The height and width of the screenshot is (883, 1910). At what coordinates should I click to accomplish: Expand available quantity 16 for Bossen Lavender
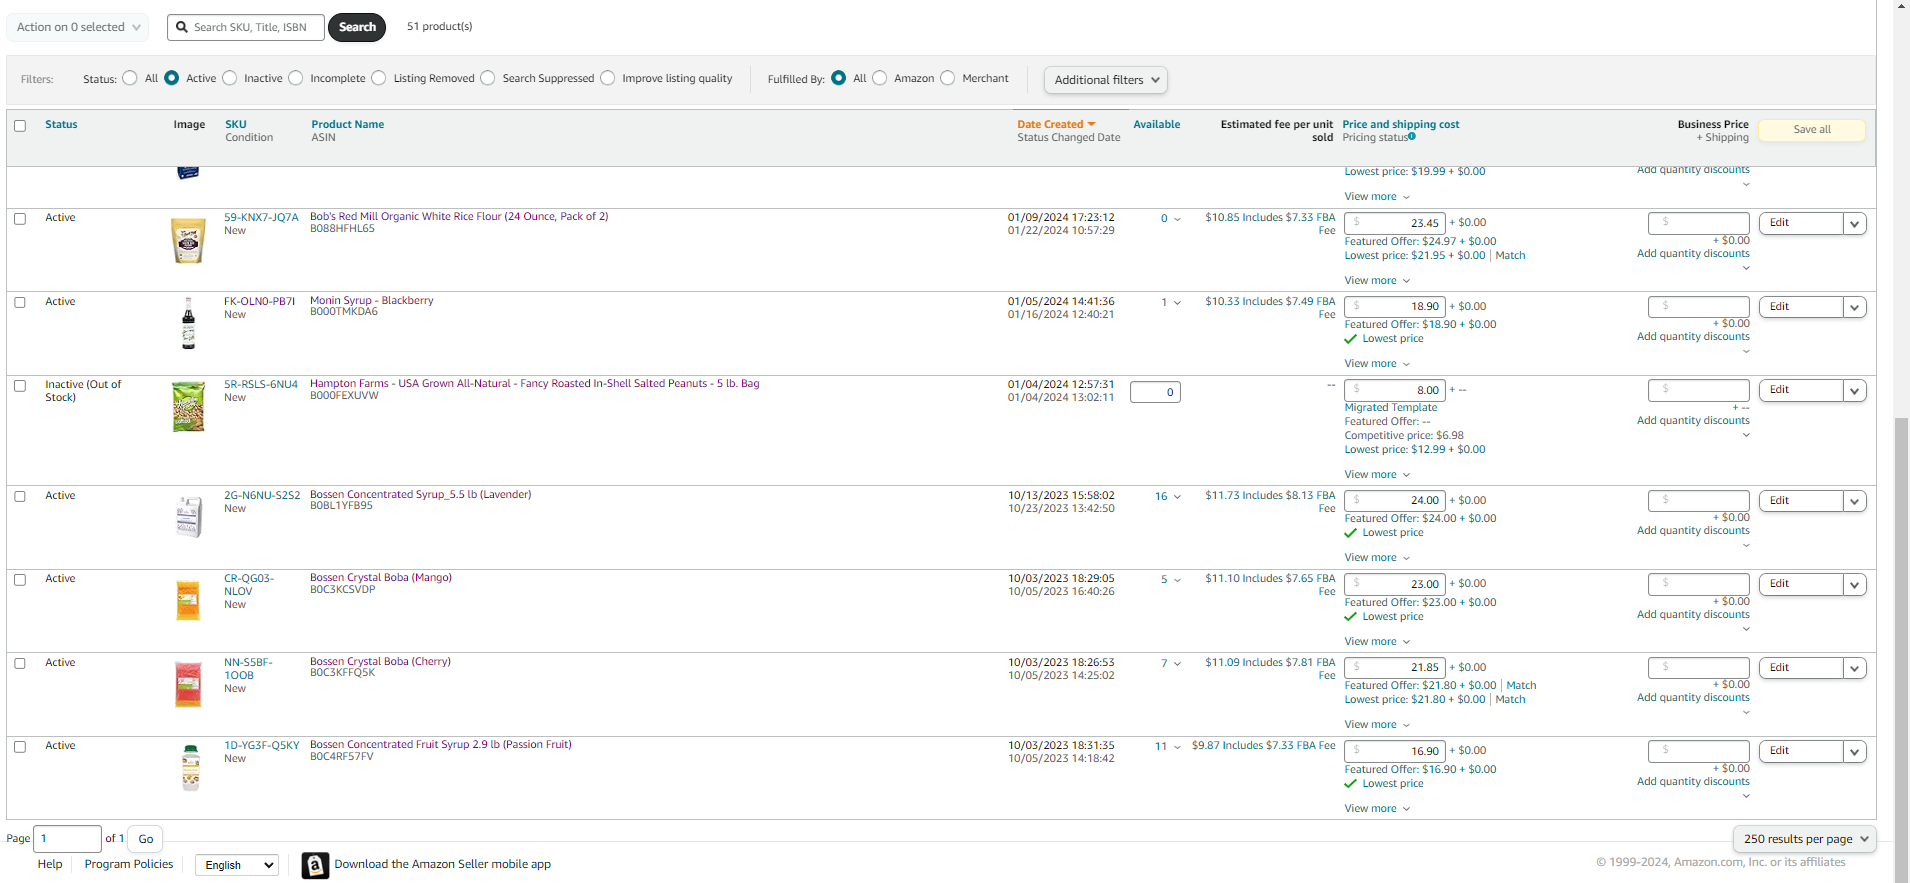[1168, 496]
